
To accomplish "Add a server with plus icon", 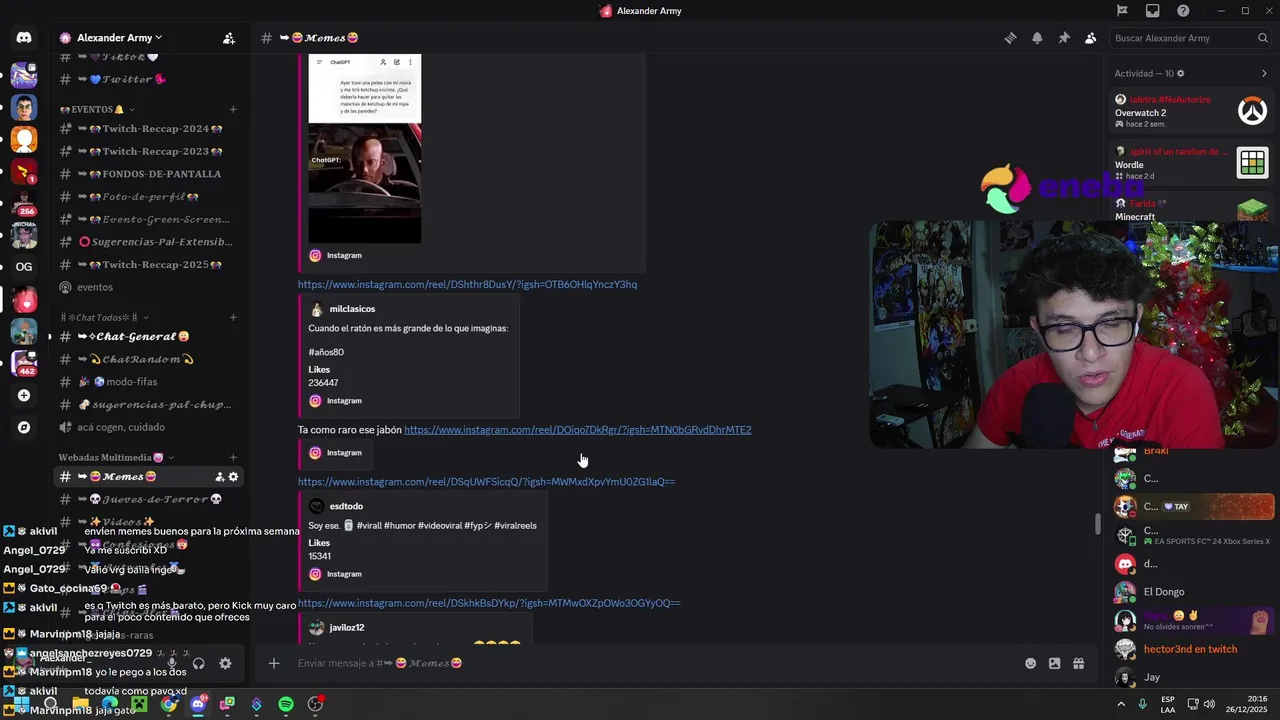I will click(x=24, y=395).
